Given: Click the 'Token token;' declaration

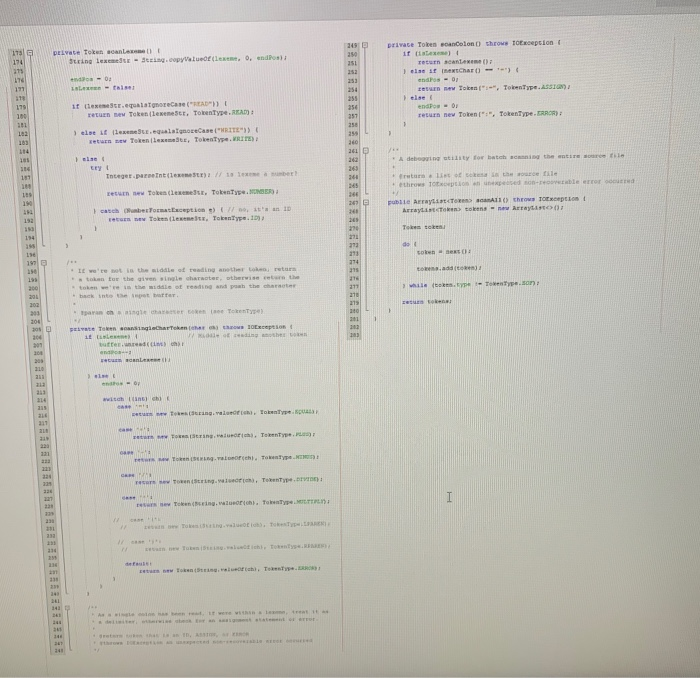Looking at the screenshot, I should tap(423, 227).
